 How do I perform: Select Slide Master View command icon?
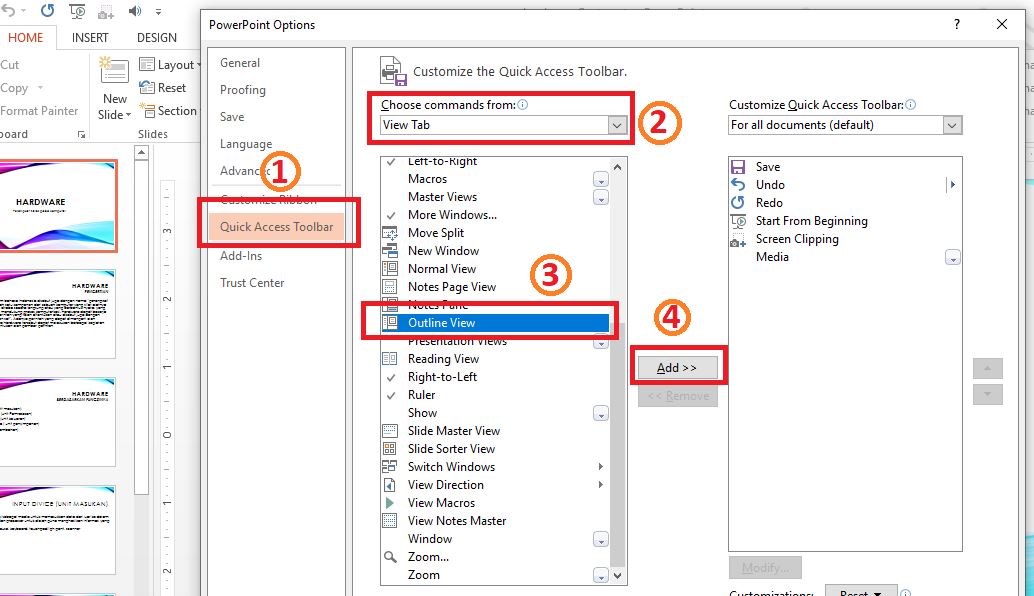390,431
